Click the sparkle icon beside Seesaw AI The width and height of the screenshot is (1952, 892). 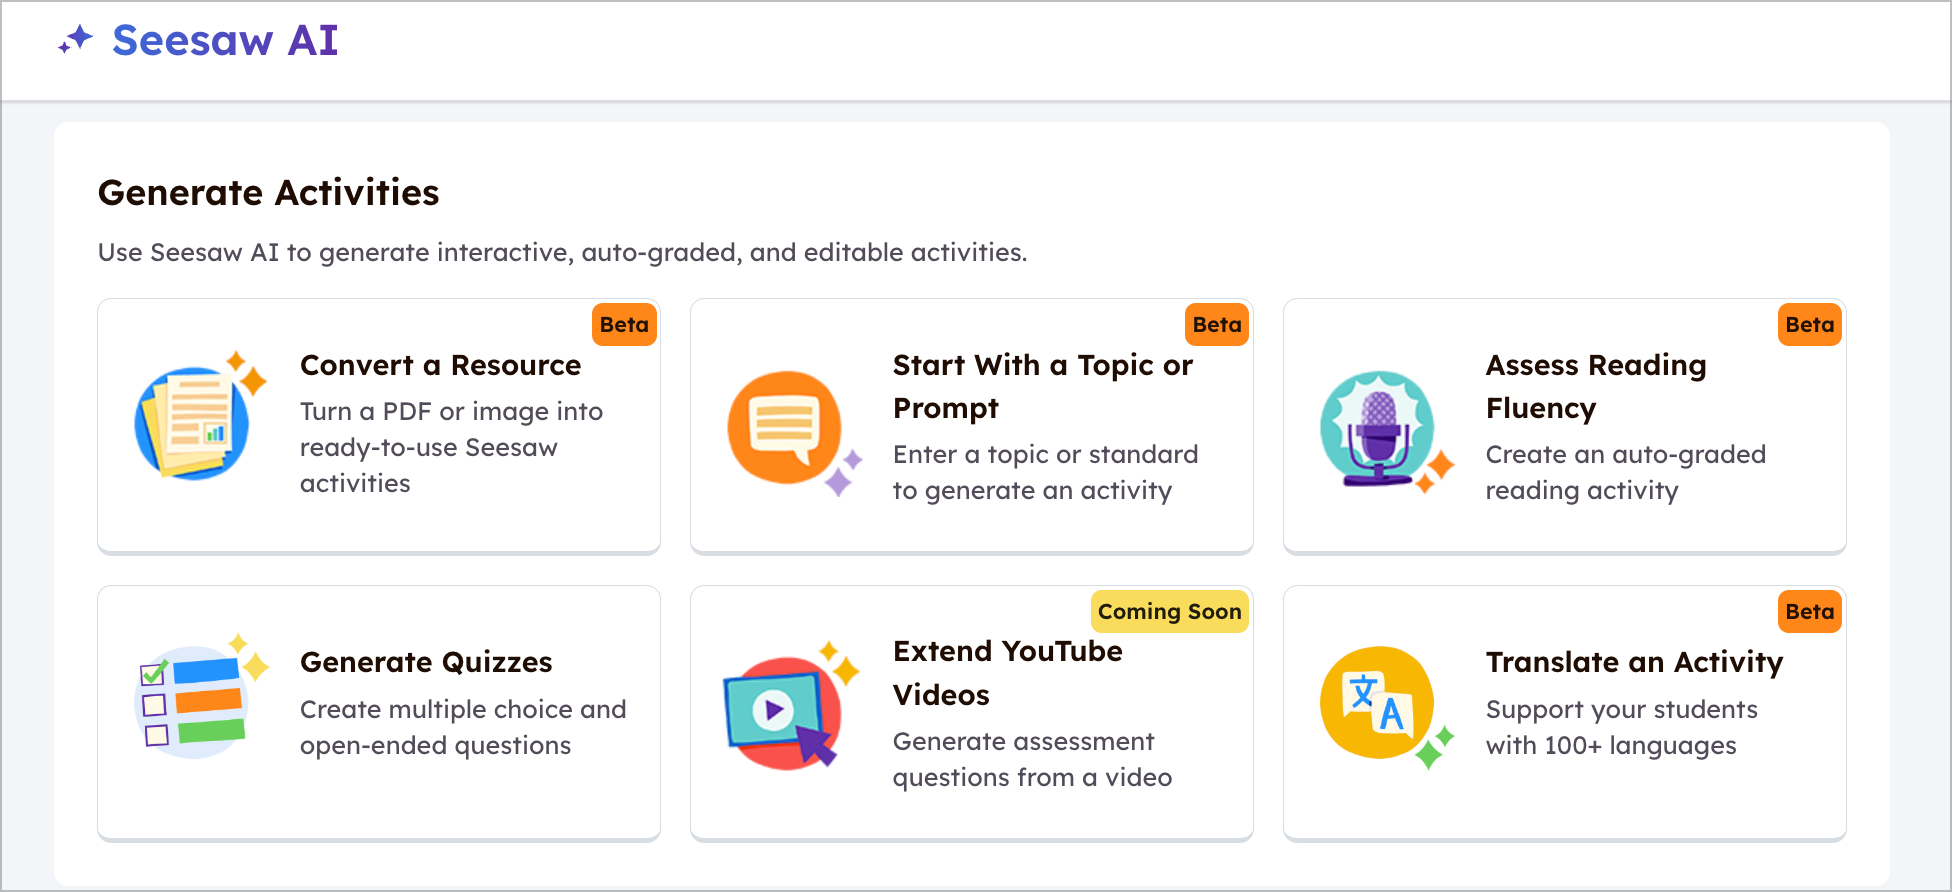pos(75,41)
